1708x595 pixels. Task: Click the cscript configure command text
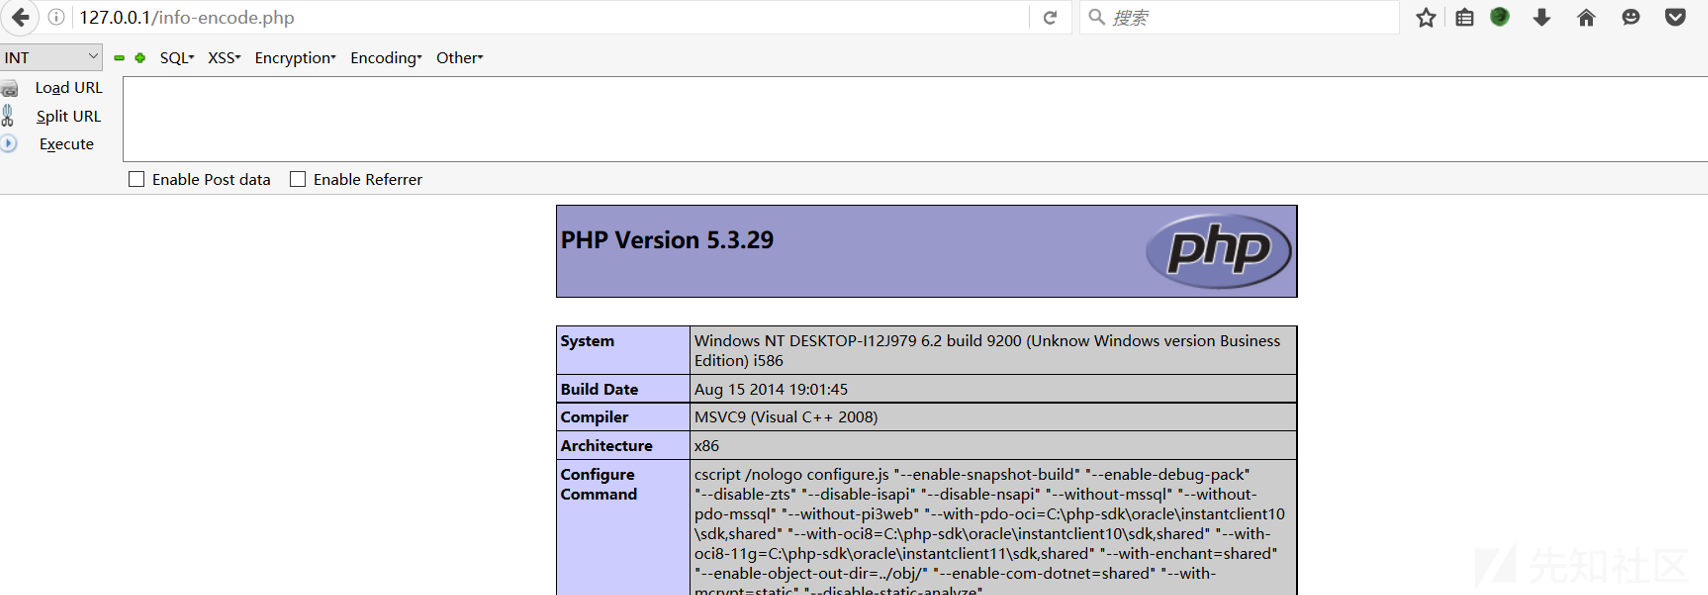click(x=990, y=532)
